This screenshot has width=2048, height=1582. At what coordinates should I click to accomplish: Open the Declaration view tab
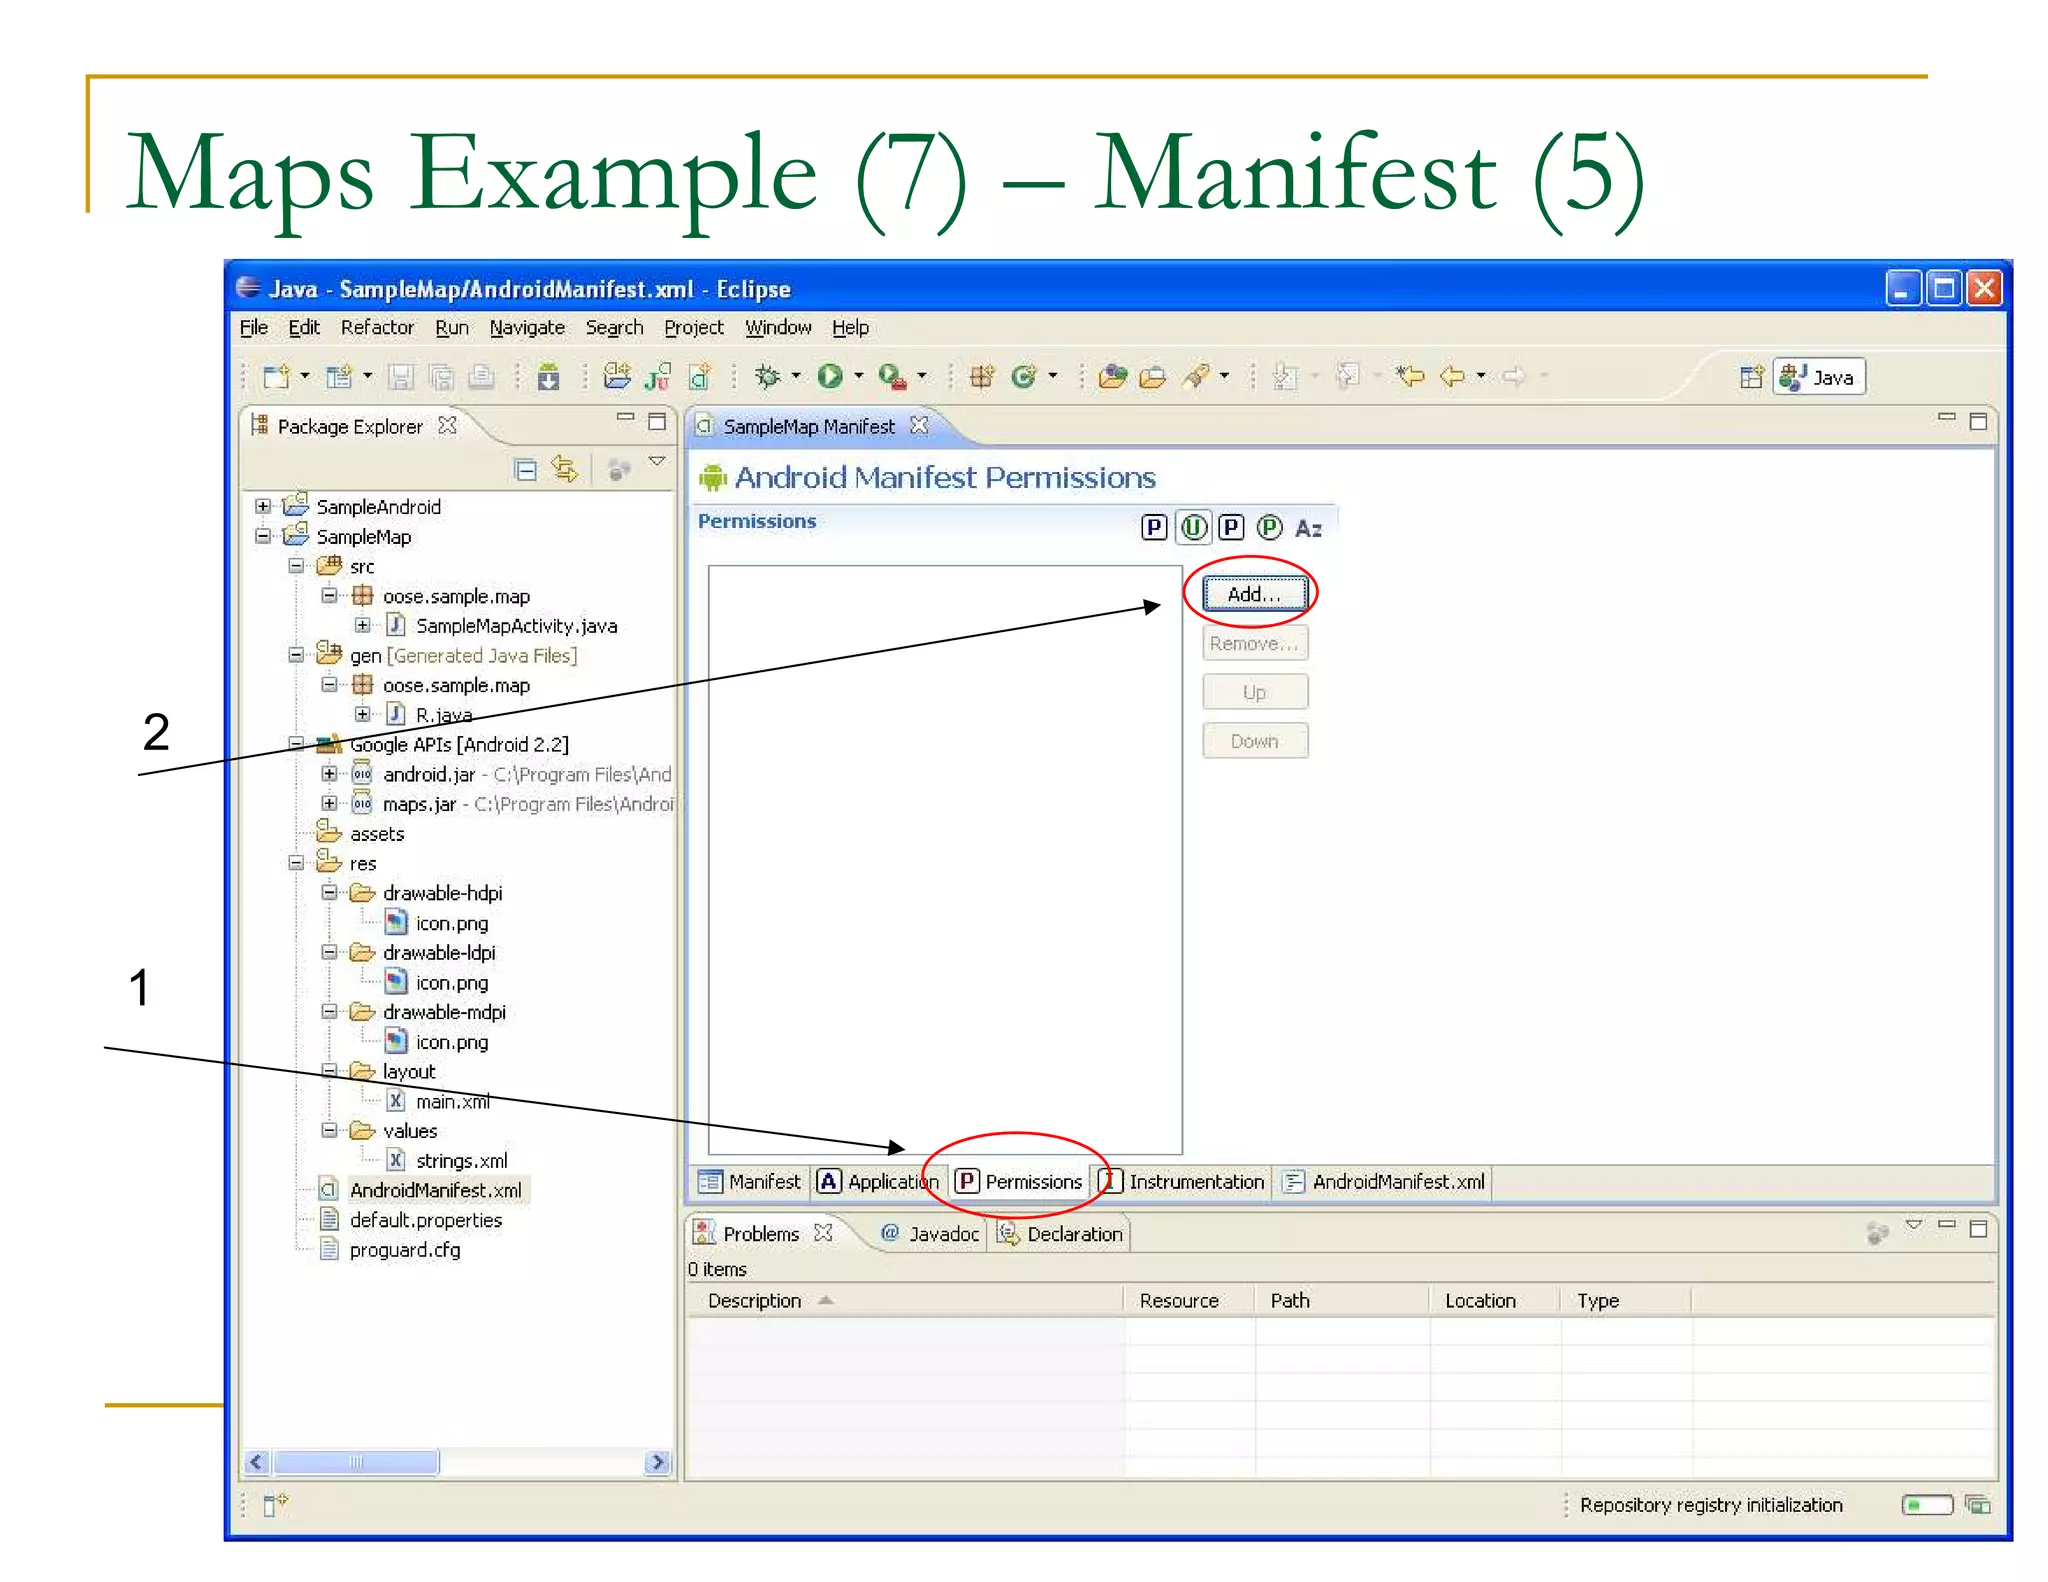(1061, 1233)
